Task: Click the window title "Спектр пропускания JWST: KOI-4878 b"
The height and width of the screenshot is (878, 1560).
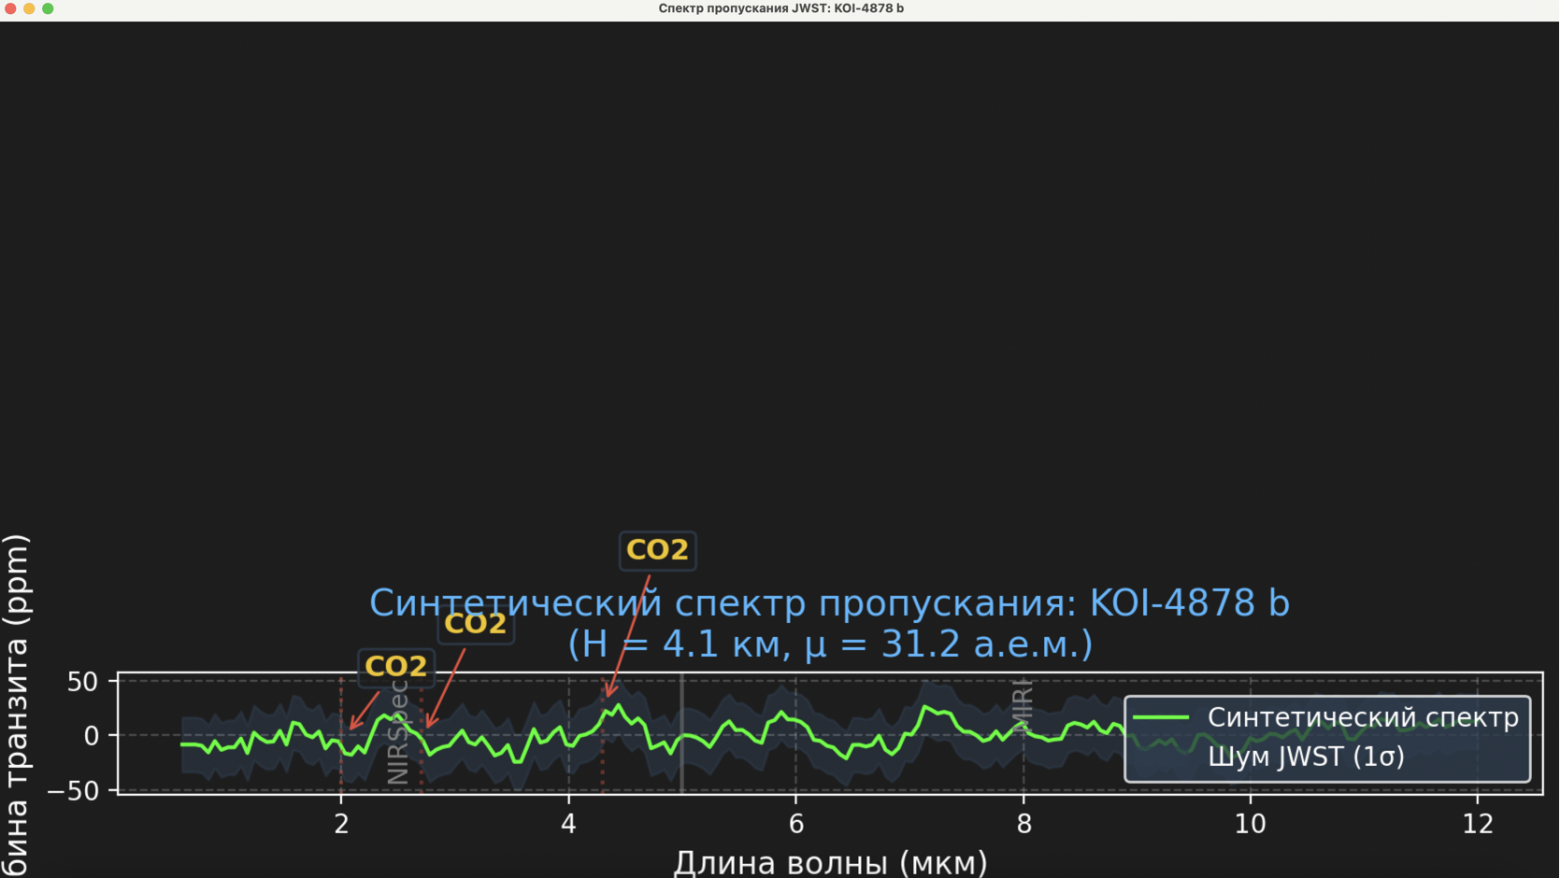Action: [779, 8]
